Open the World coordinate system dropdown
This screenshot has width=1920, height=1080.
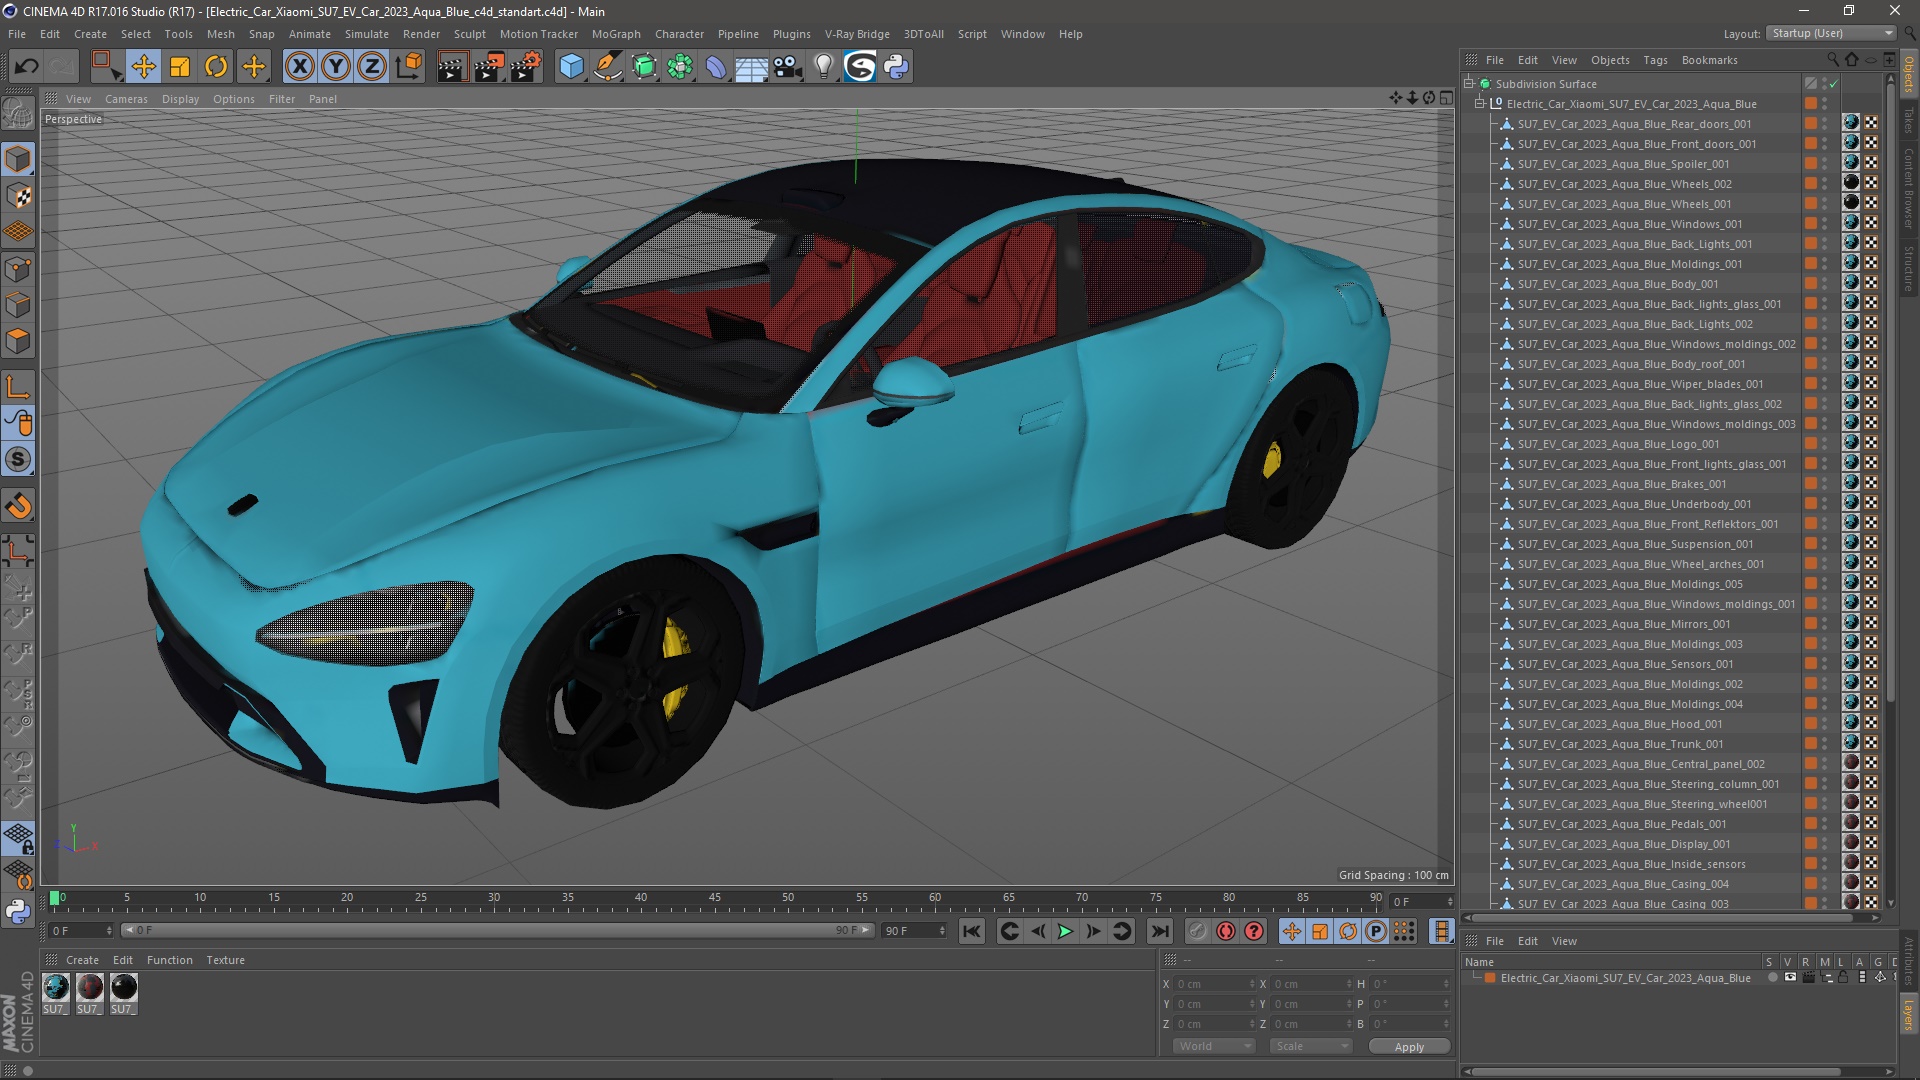(1214, 1046)
